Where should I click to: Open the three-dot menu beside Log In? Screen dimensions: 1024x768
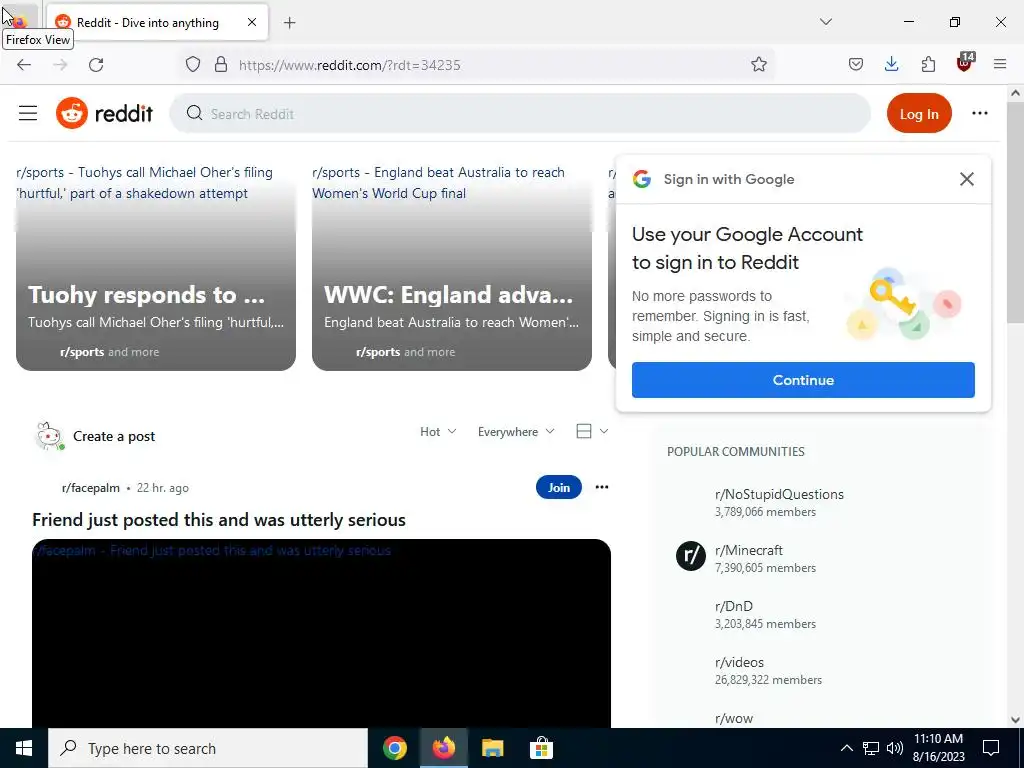[x=980, y=114]
